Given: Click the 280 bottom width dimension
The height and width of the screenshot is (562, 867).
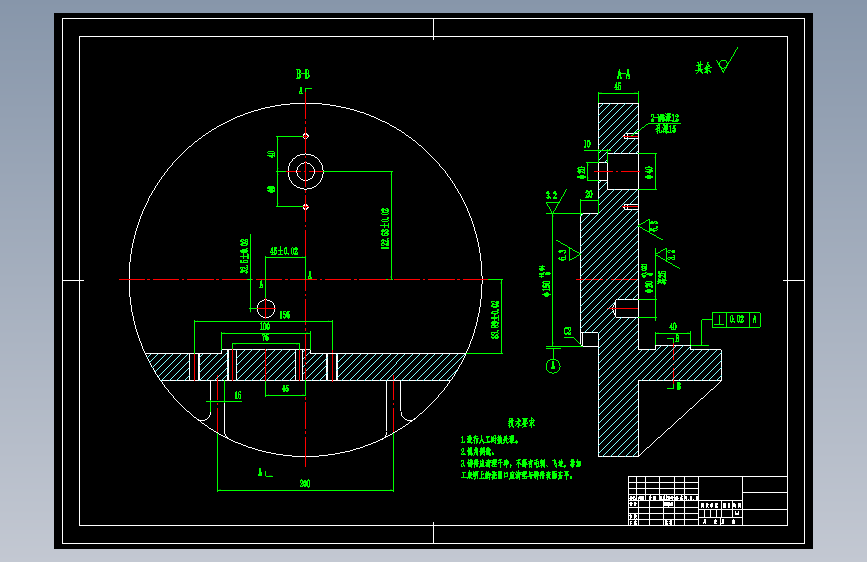Looking at the screenshot, I should pyautogui.click(x=305, y=483).
